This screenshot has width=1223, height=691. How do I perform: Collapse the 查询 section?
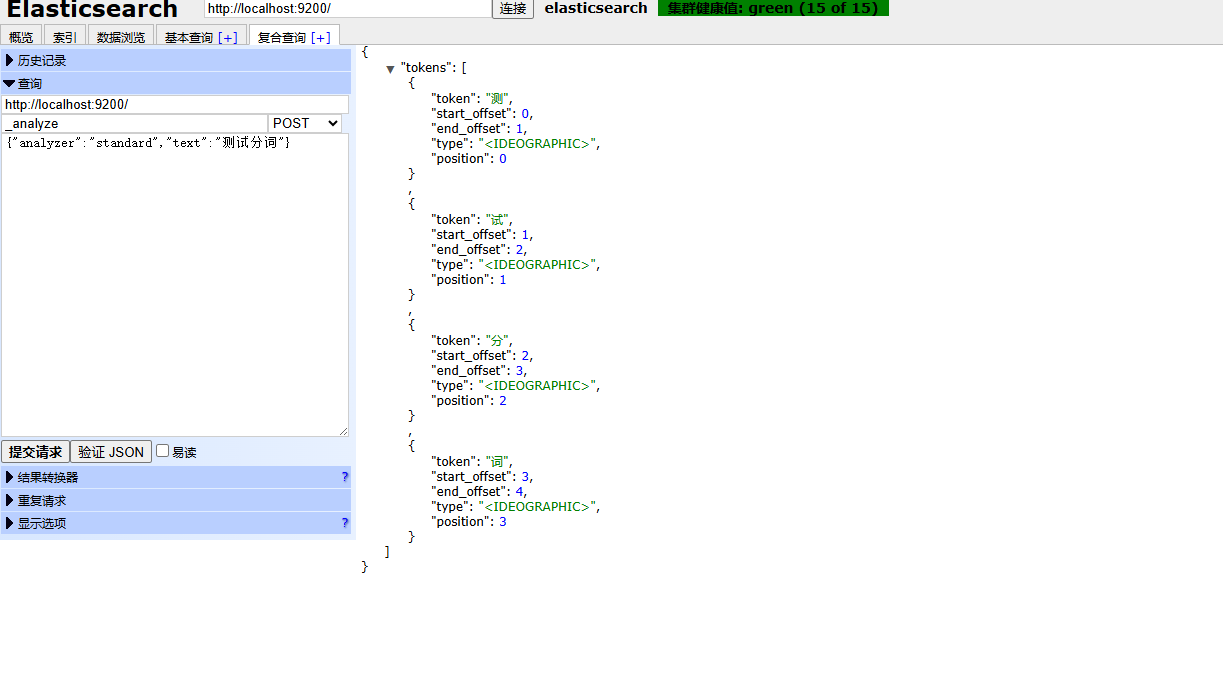point(176,83)
